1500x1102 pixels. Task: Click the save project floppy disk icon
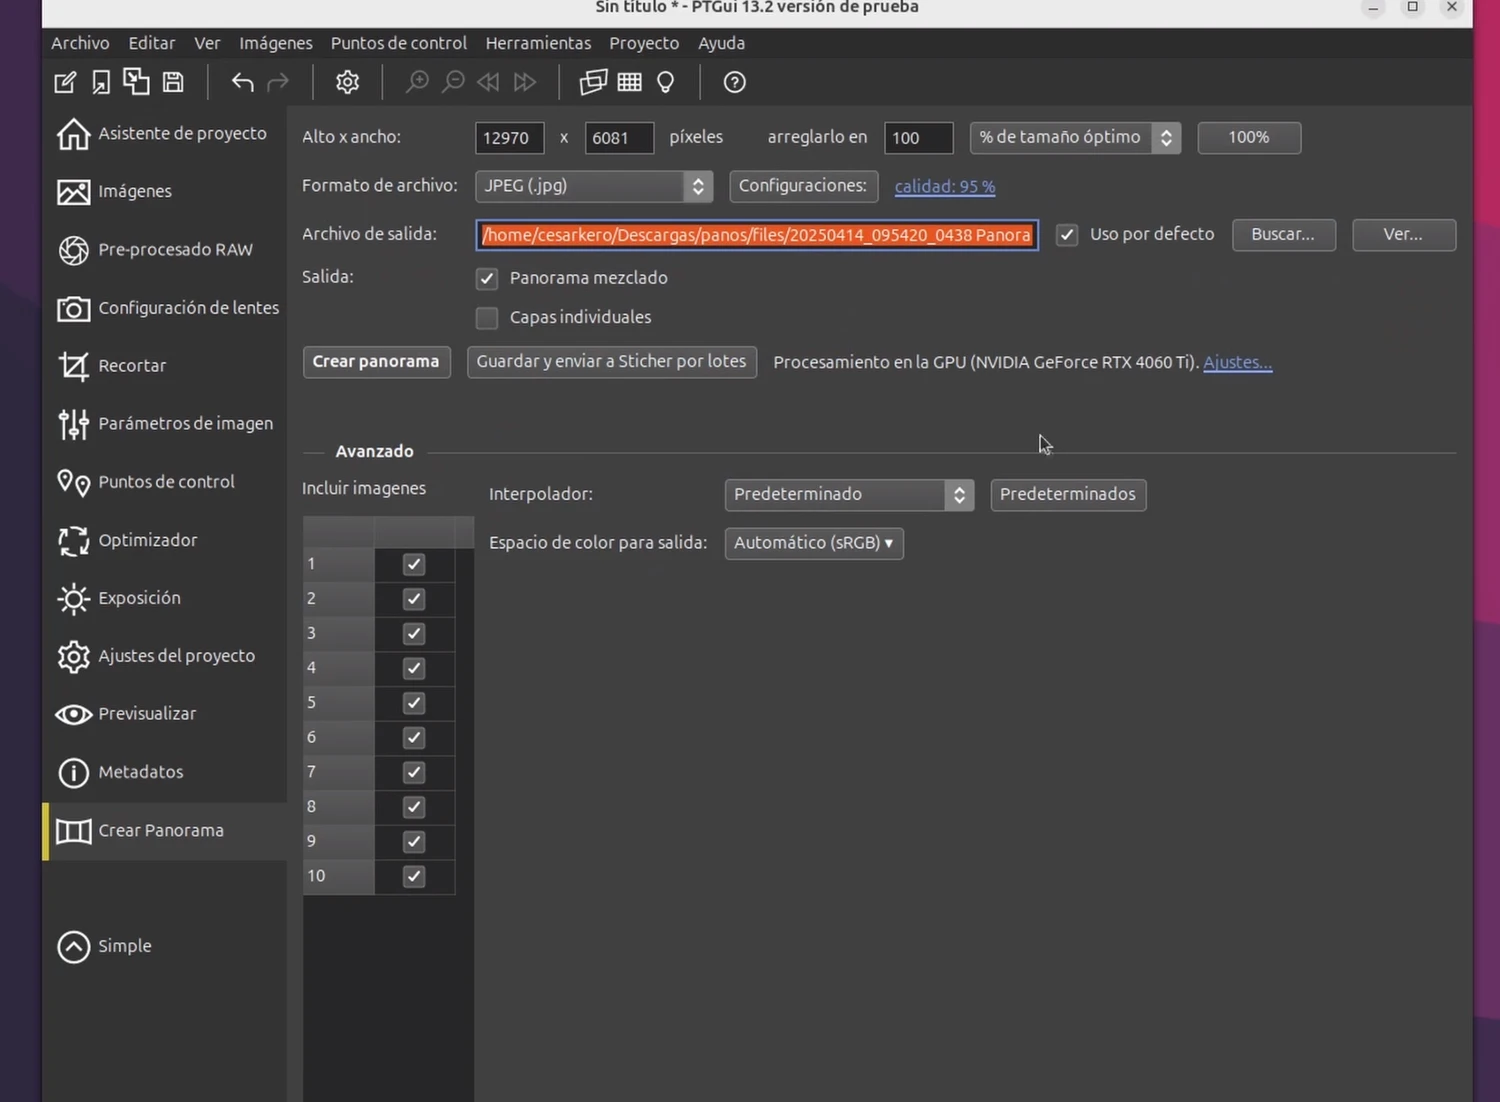173,82
